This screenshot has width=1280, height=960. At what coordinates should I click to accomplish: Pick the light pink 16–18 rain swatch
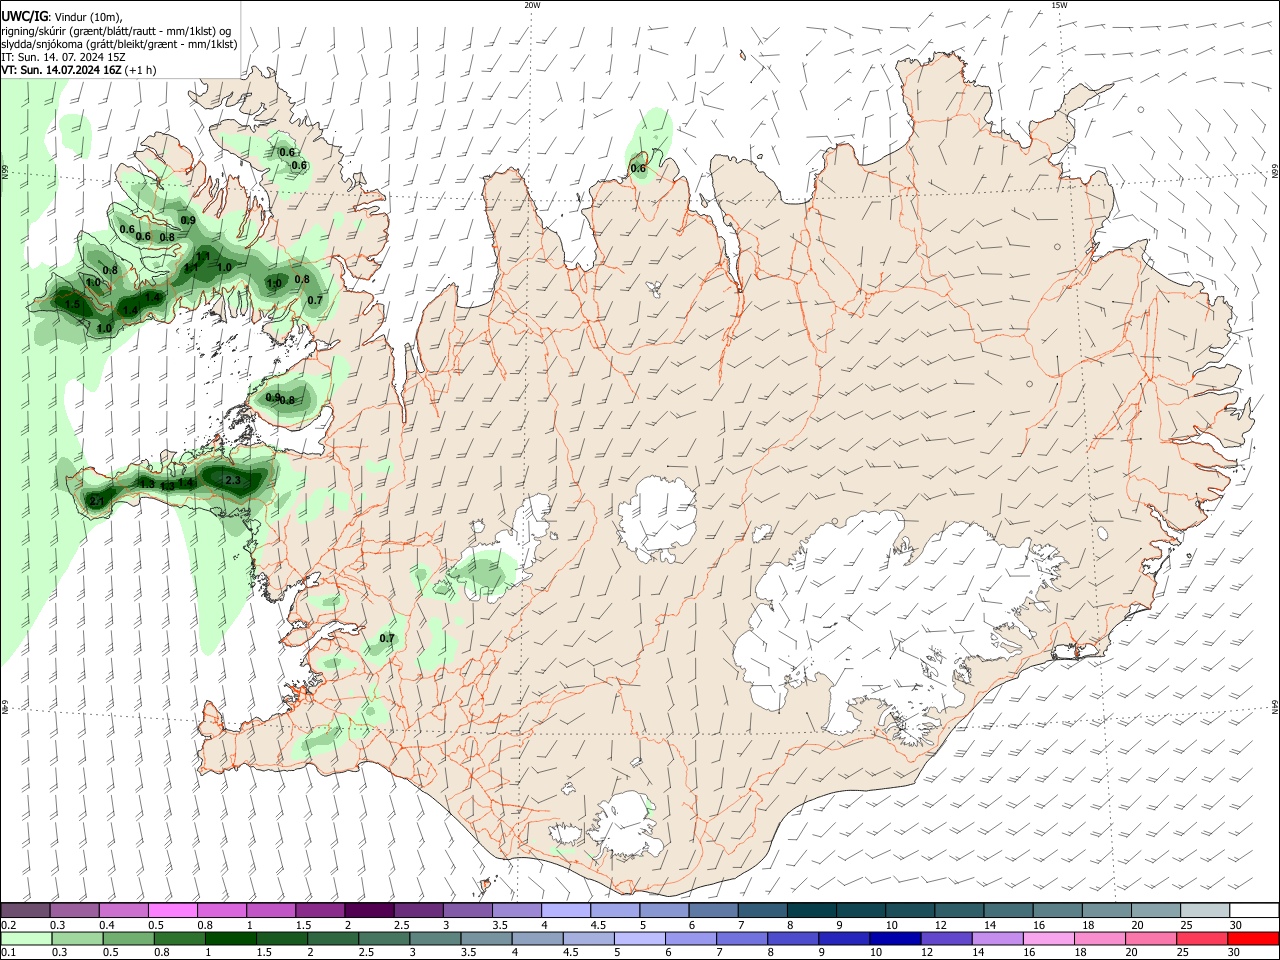pyautogui.click(x=1047, y=938)
